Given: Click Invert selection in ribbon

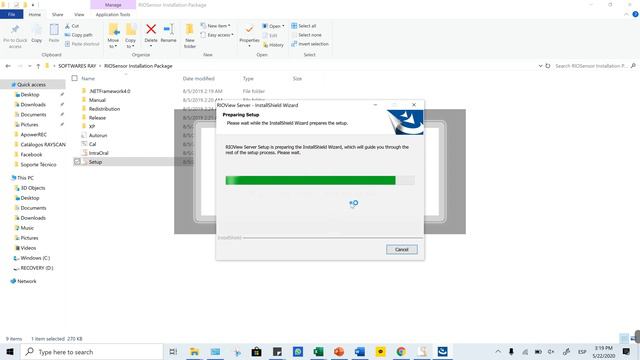Looking at the screenshot, I should [310, 44].
